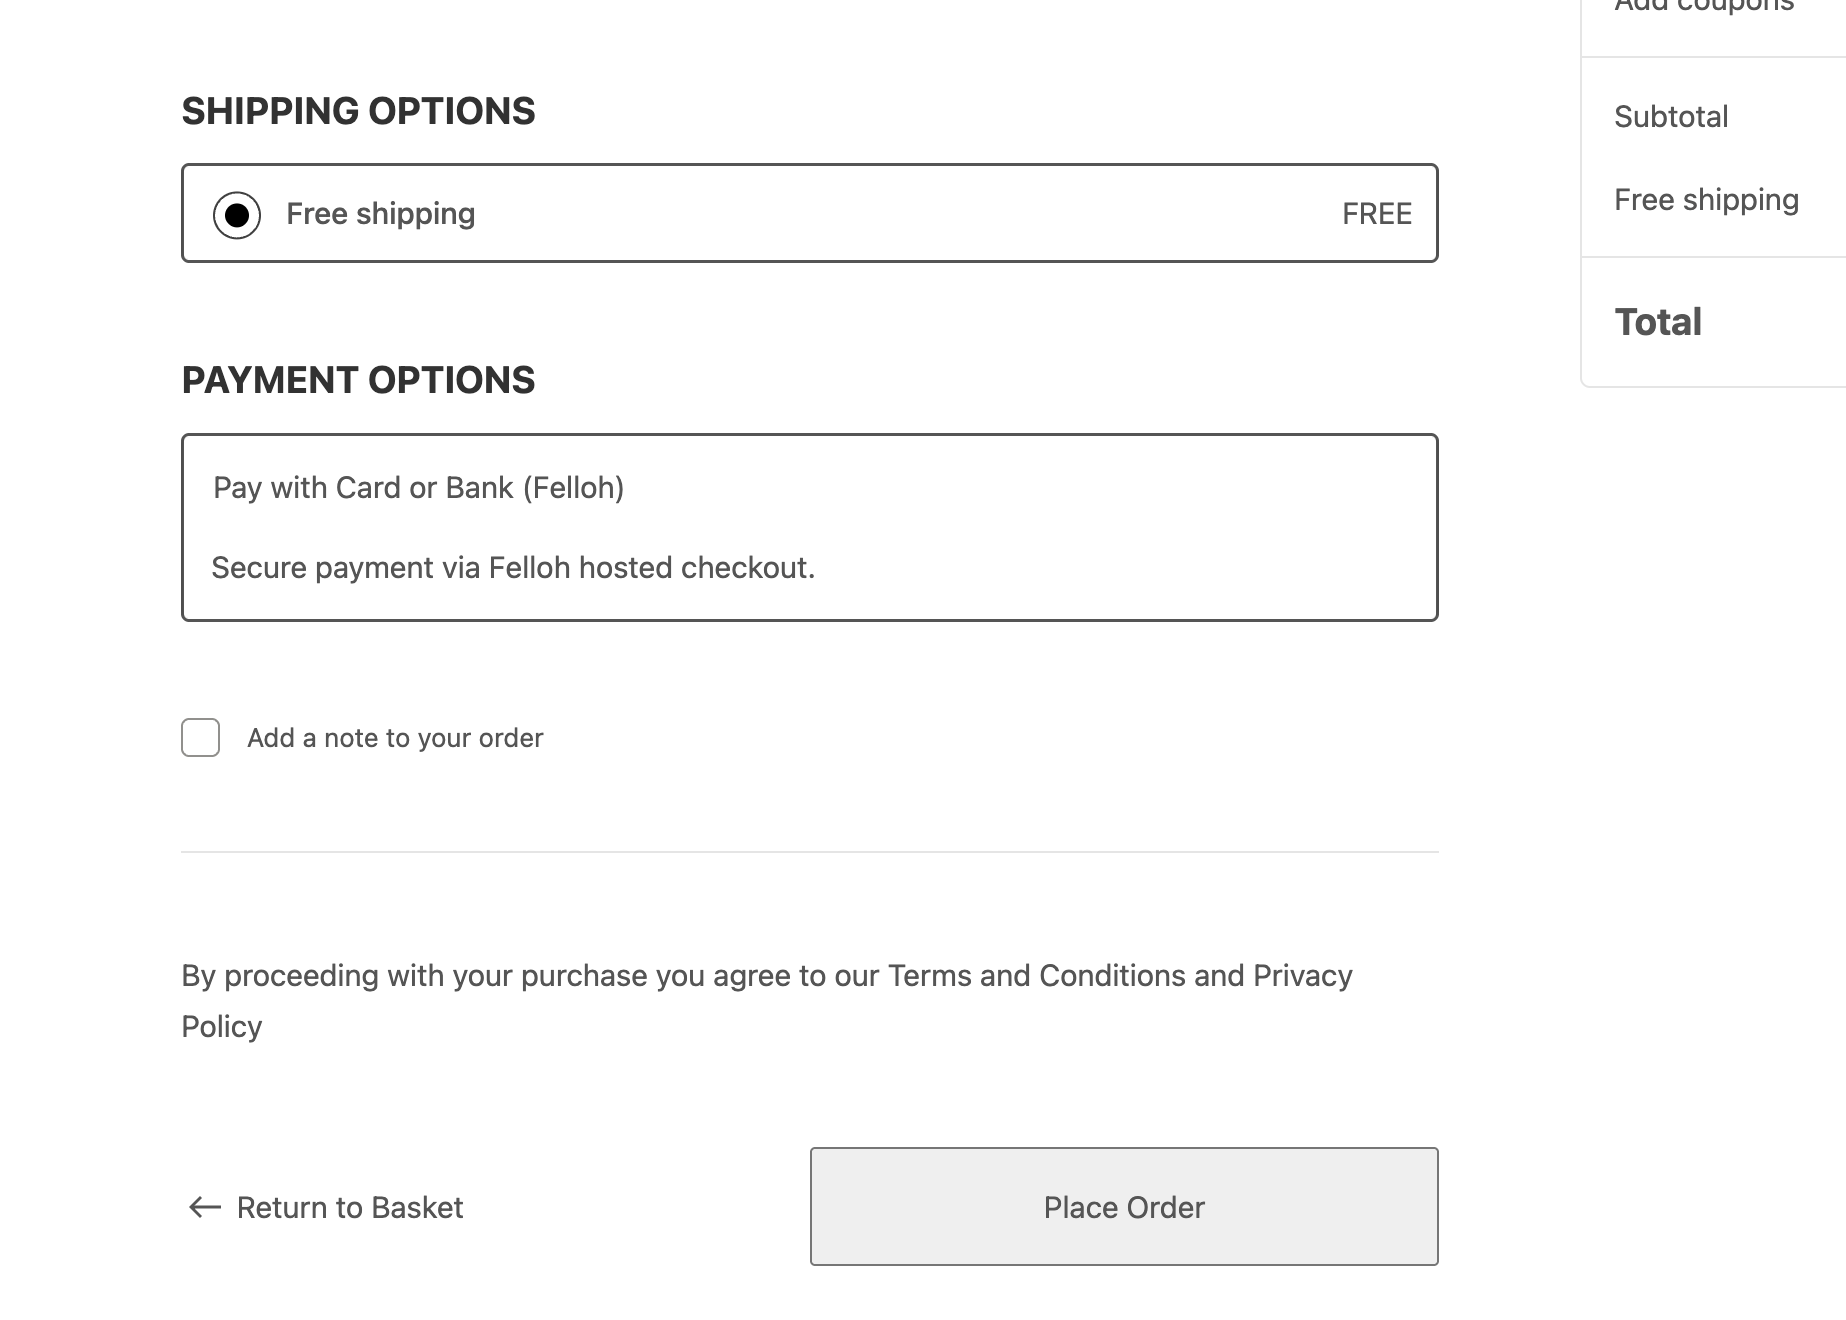This screenshot has height=1320, width=1846.
Task: Click the bold Total label in summary
Action: pyautogui.click(x=1658, y=322)
